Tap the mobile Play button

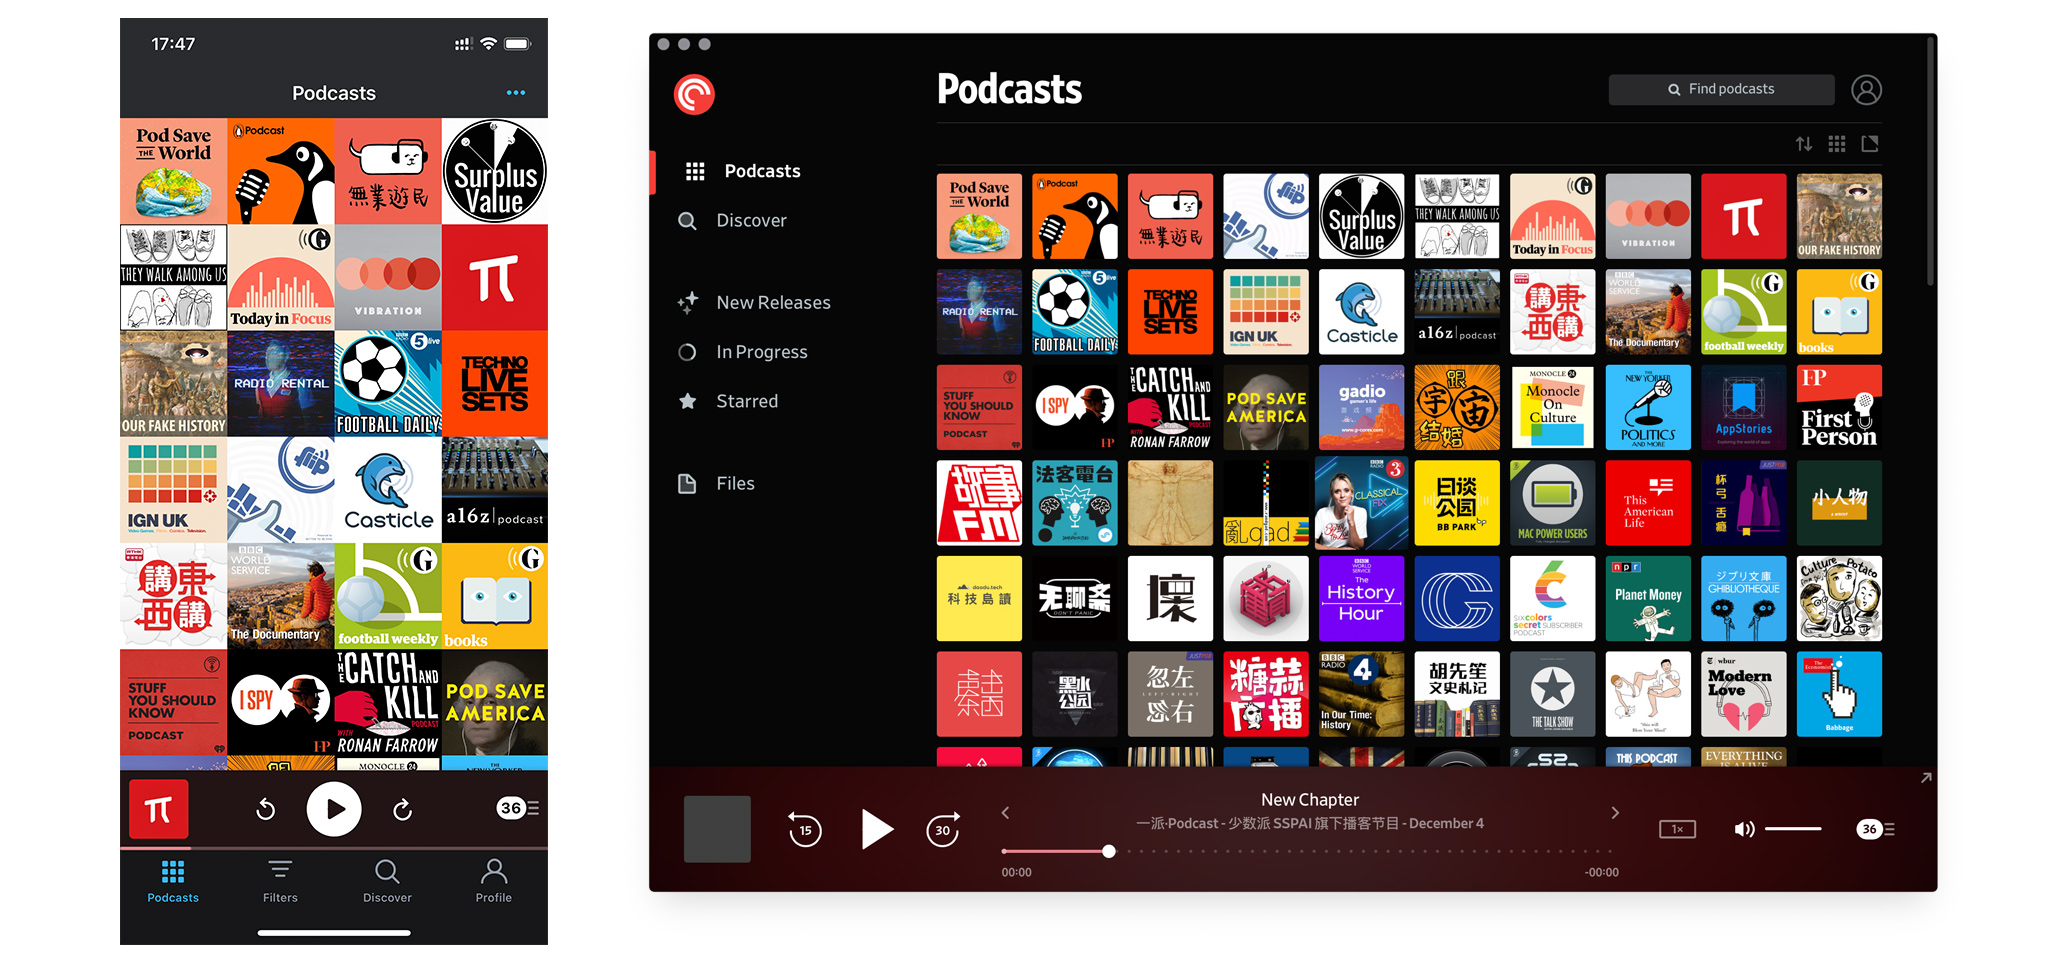click(334, 809)
